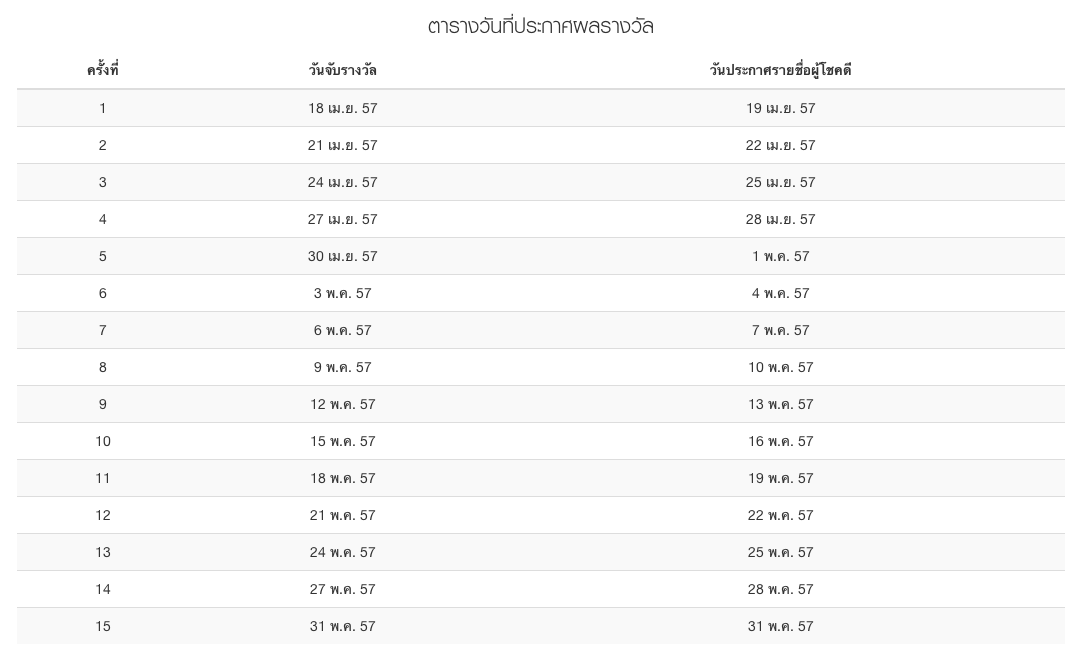The image size is (1085, 653).
Task: Click announcement date 22 เม.ย. 57
Action: tap(781, 145)
